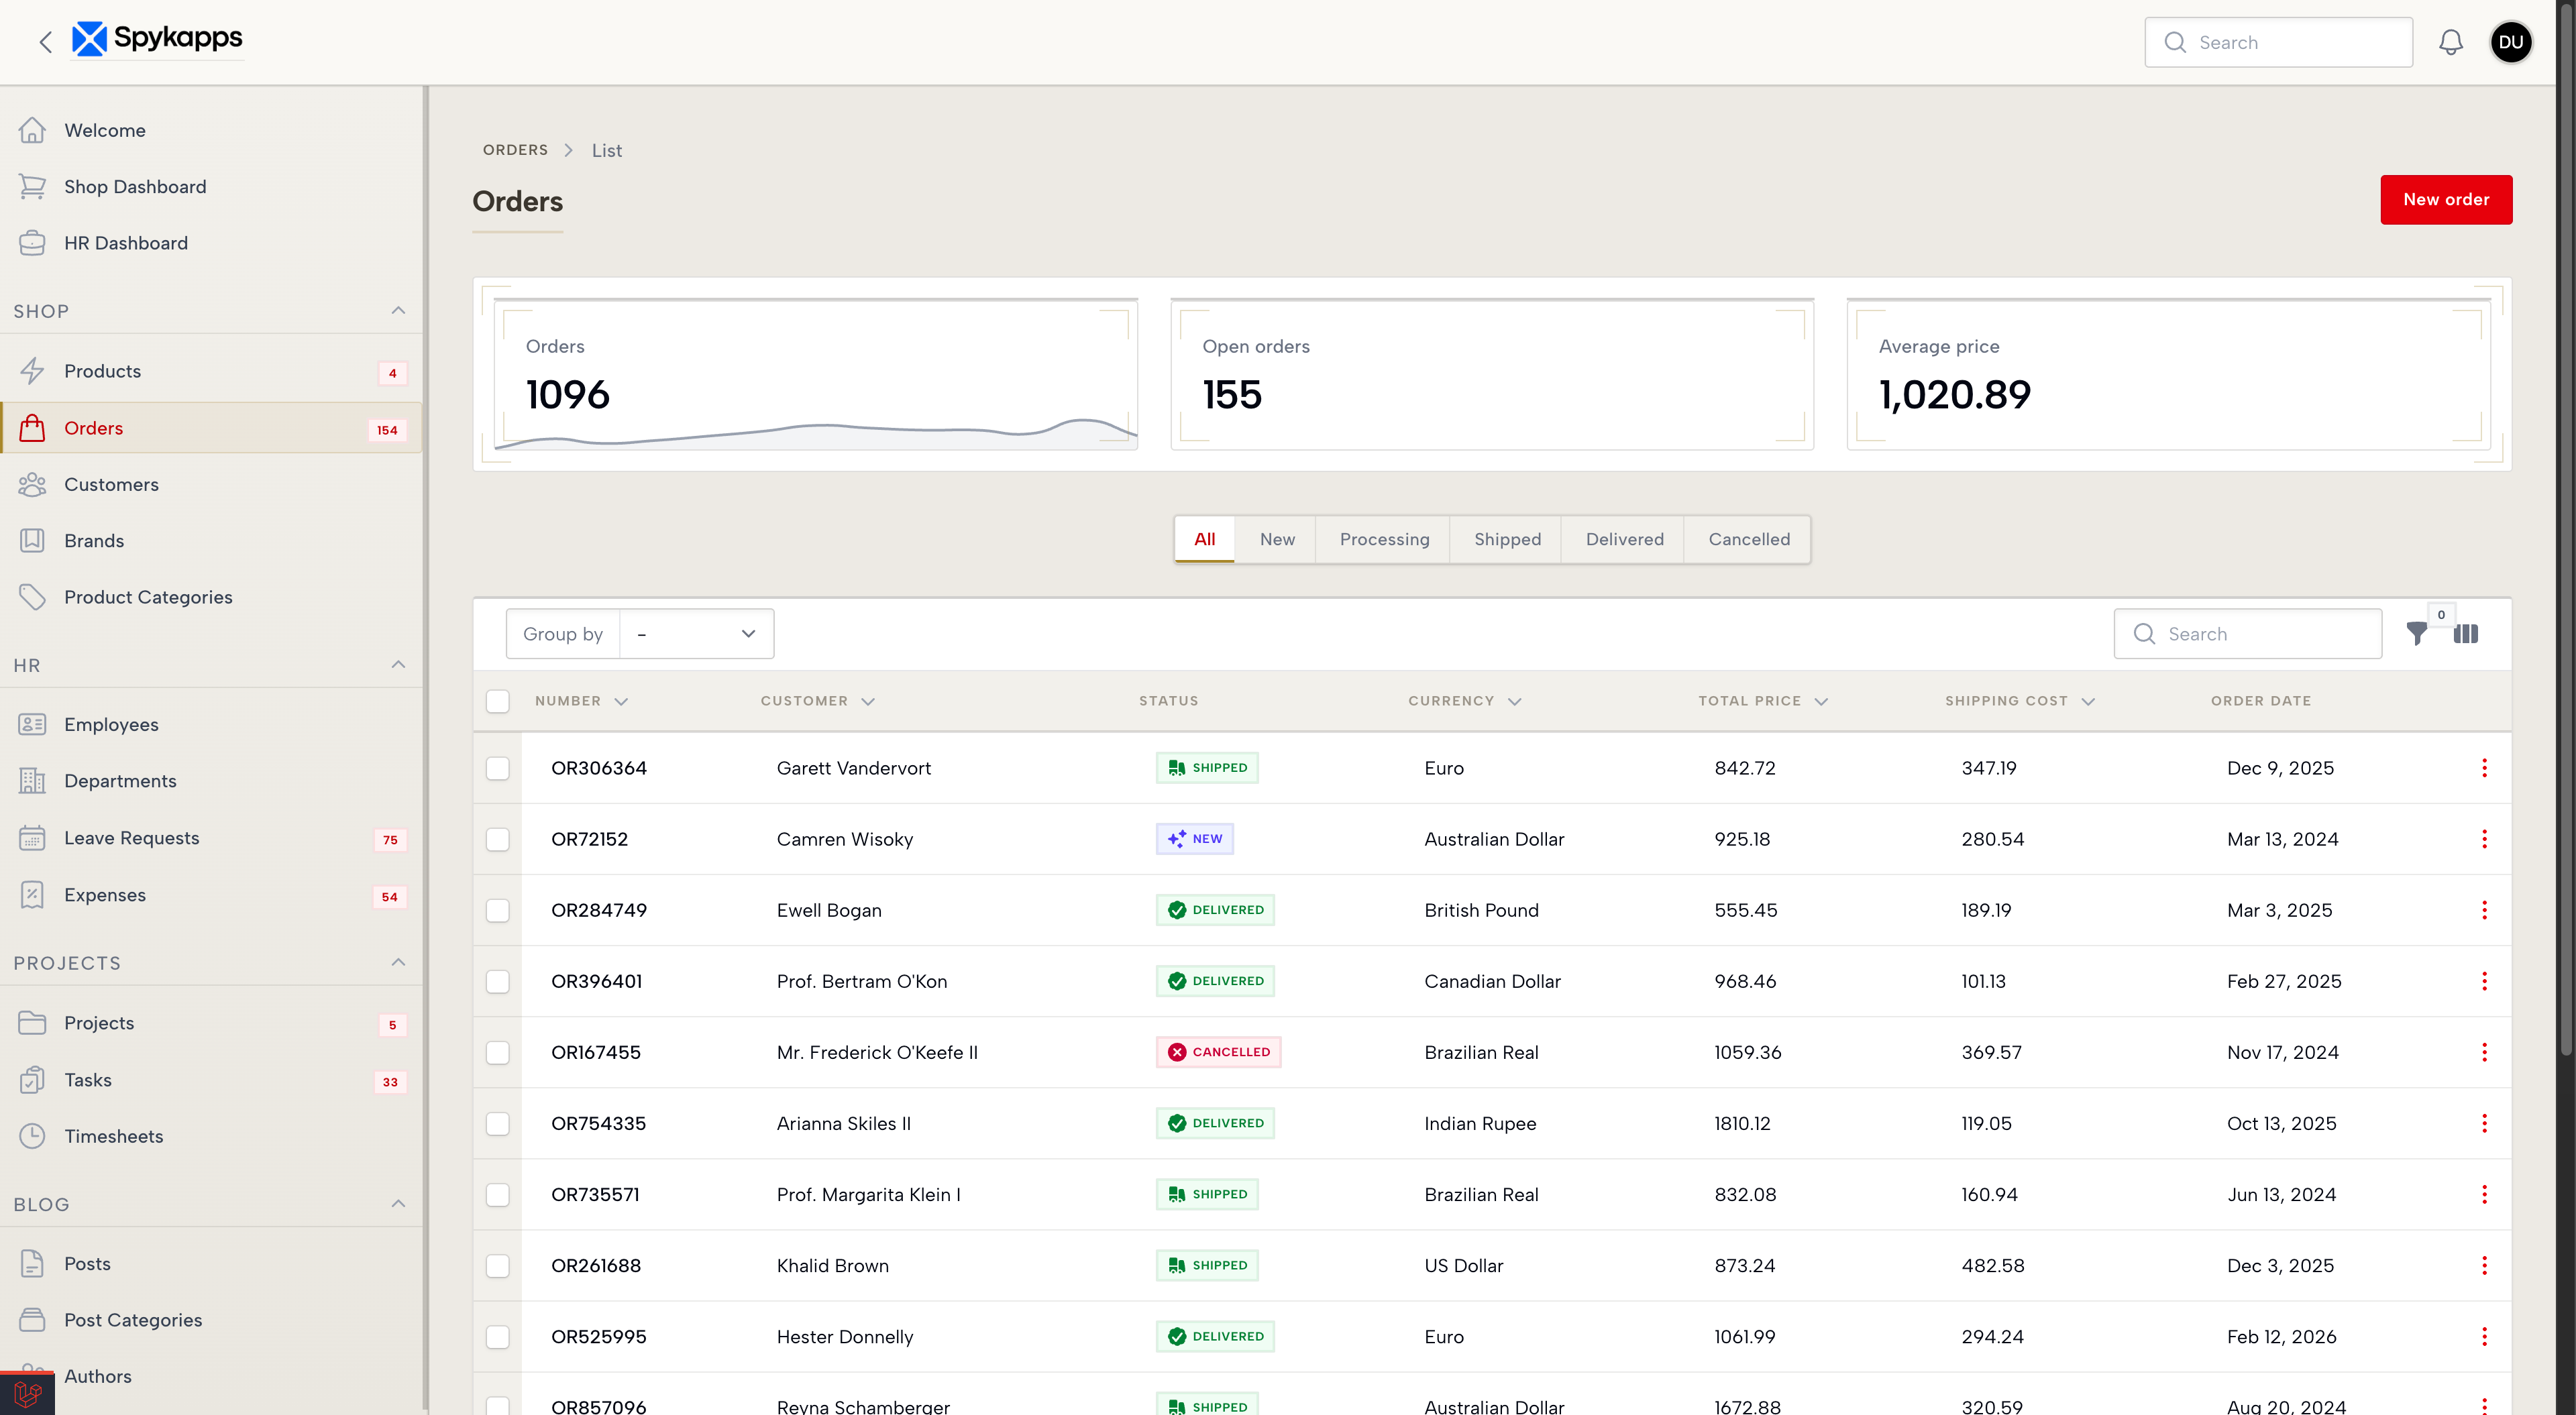Open the Group by dropdown
This screenshot has height=1415, width=2576.
pos(696,634)
